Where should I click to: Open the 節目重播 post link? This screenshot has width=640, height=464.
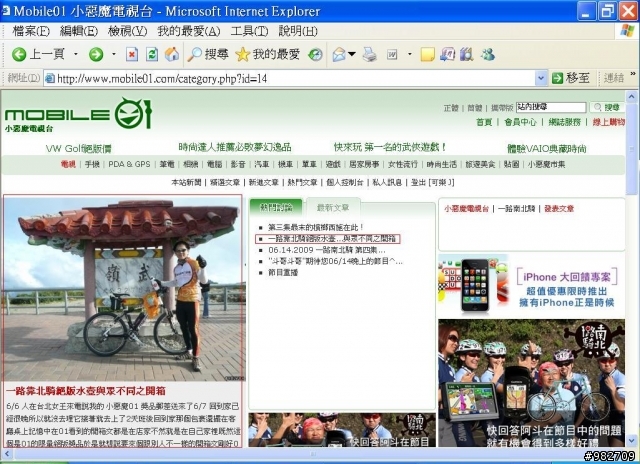click(283, 272)
